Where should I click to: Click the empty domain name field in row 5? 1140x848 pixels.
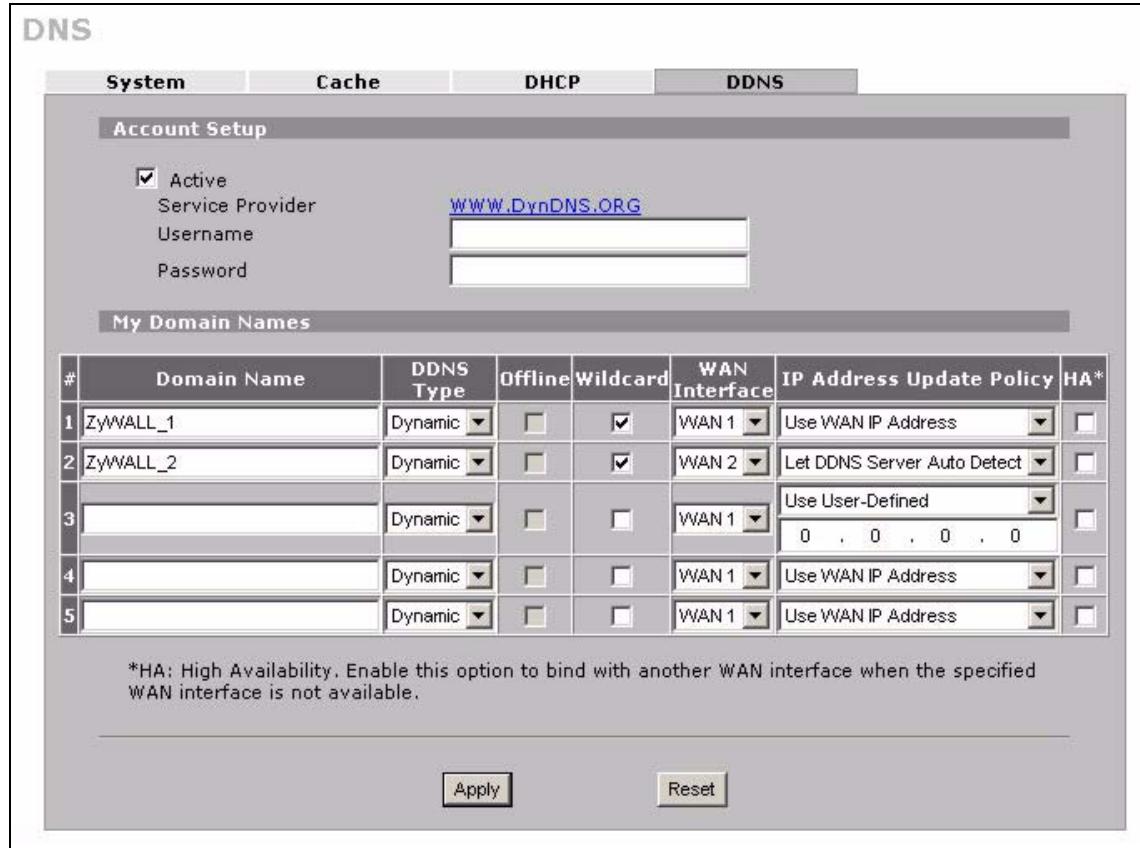click(x=230, y=616)
